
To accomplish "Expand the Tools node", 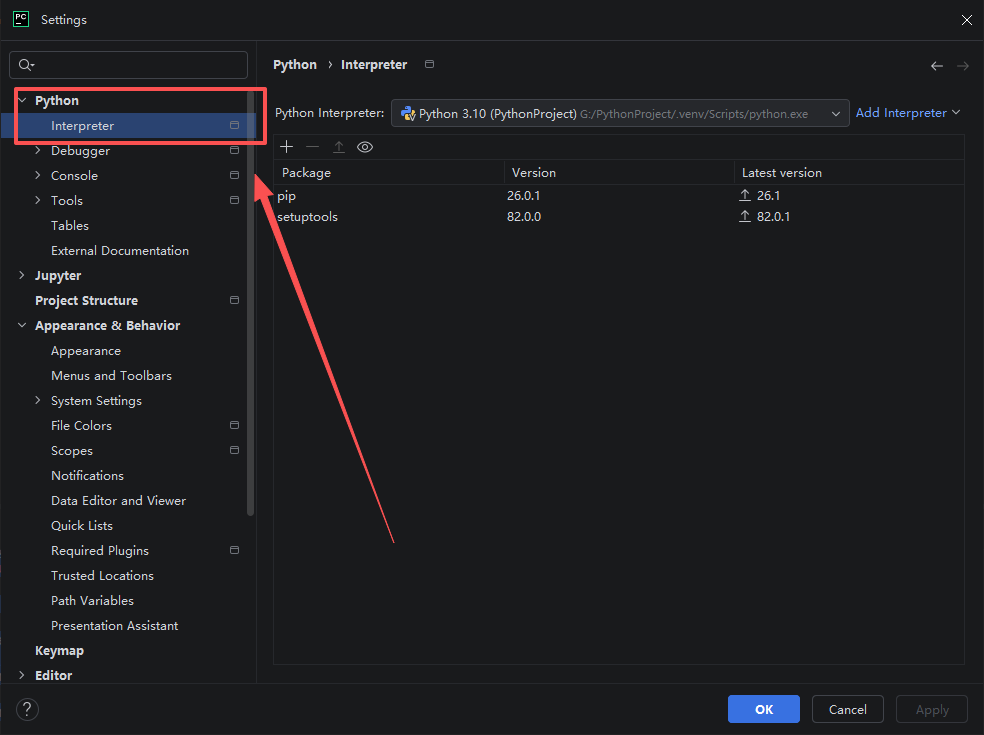I will point(38,200).
